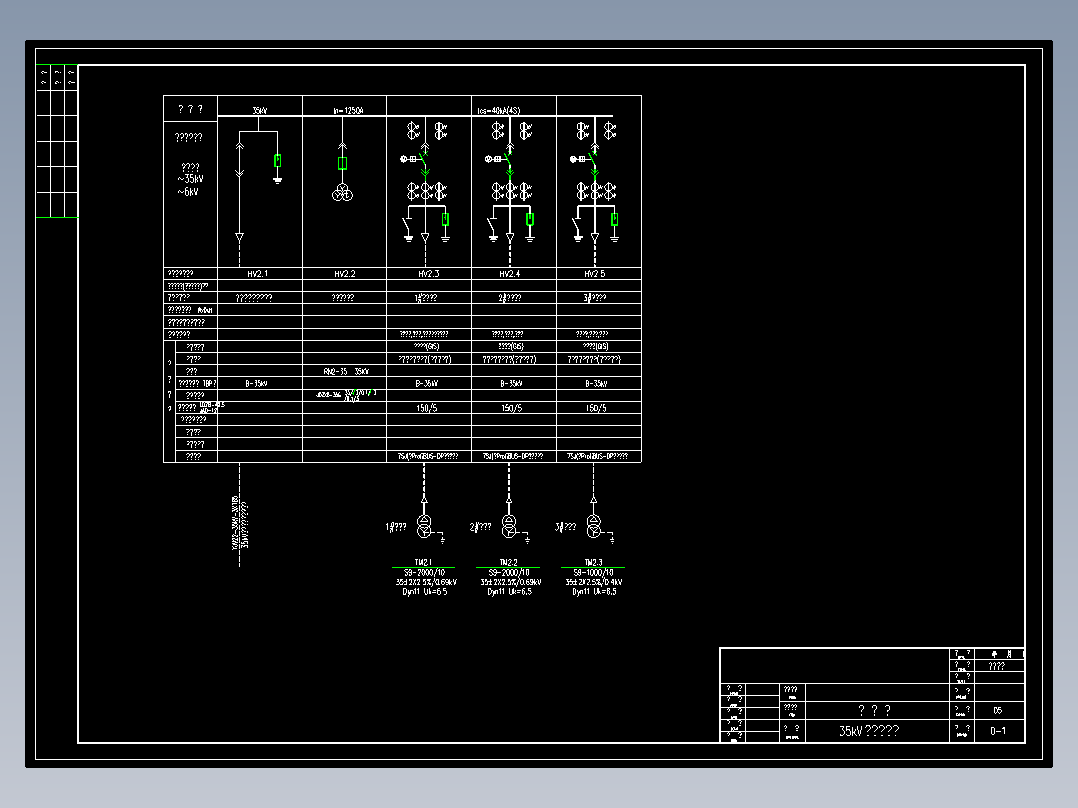The height and width of the screenshot is (808, 1078).
Task: Click the D-1 drawing number cell
Action: 998,731
